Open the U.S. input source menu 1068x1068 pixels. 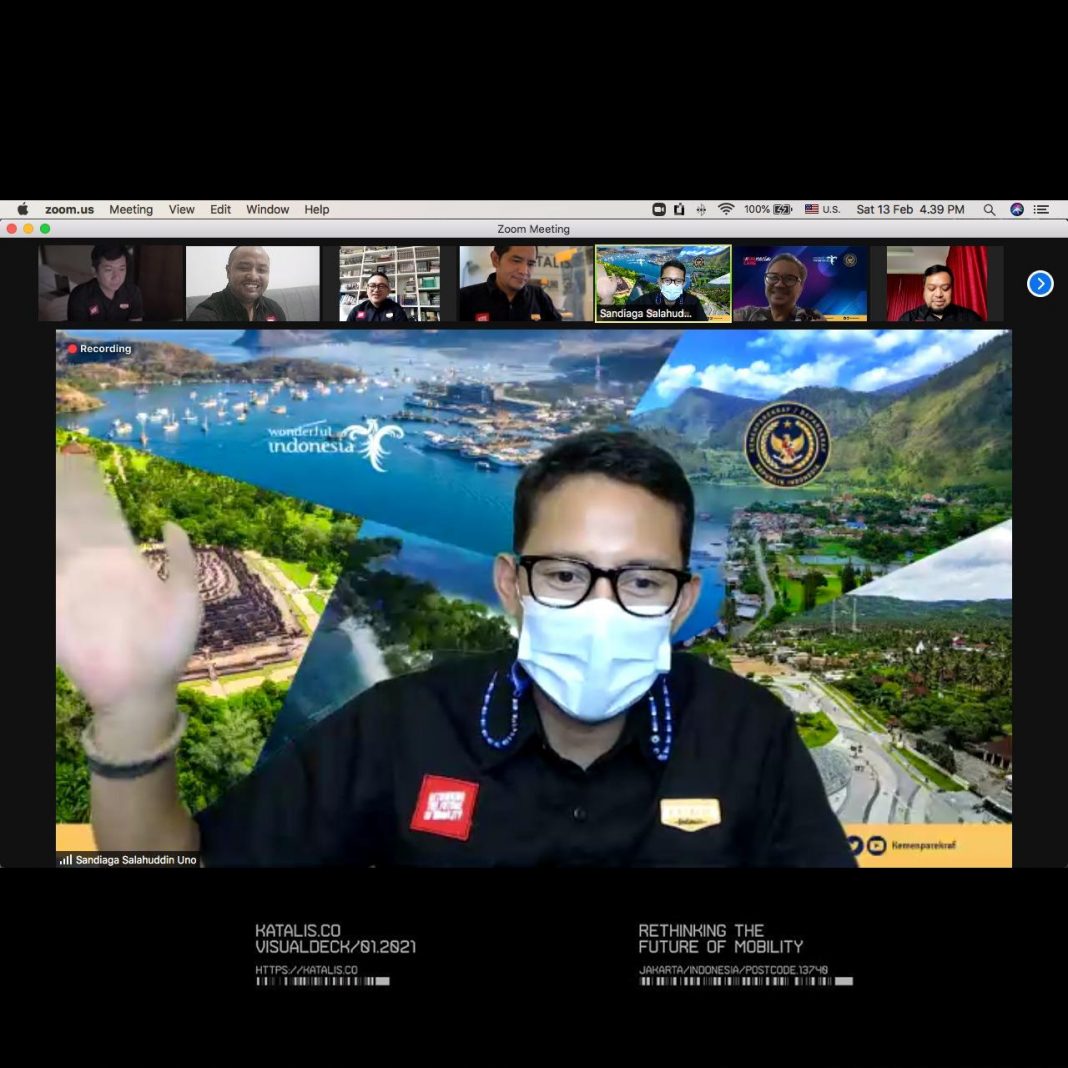point(823,209)
